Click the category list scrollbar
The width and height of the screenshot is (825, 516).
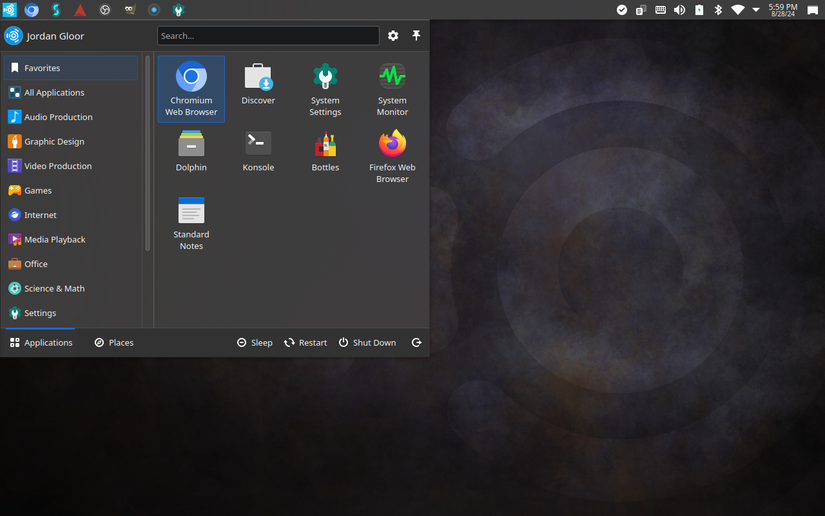pos(147,153)
